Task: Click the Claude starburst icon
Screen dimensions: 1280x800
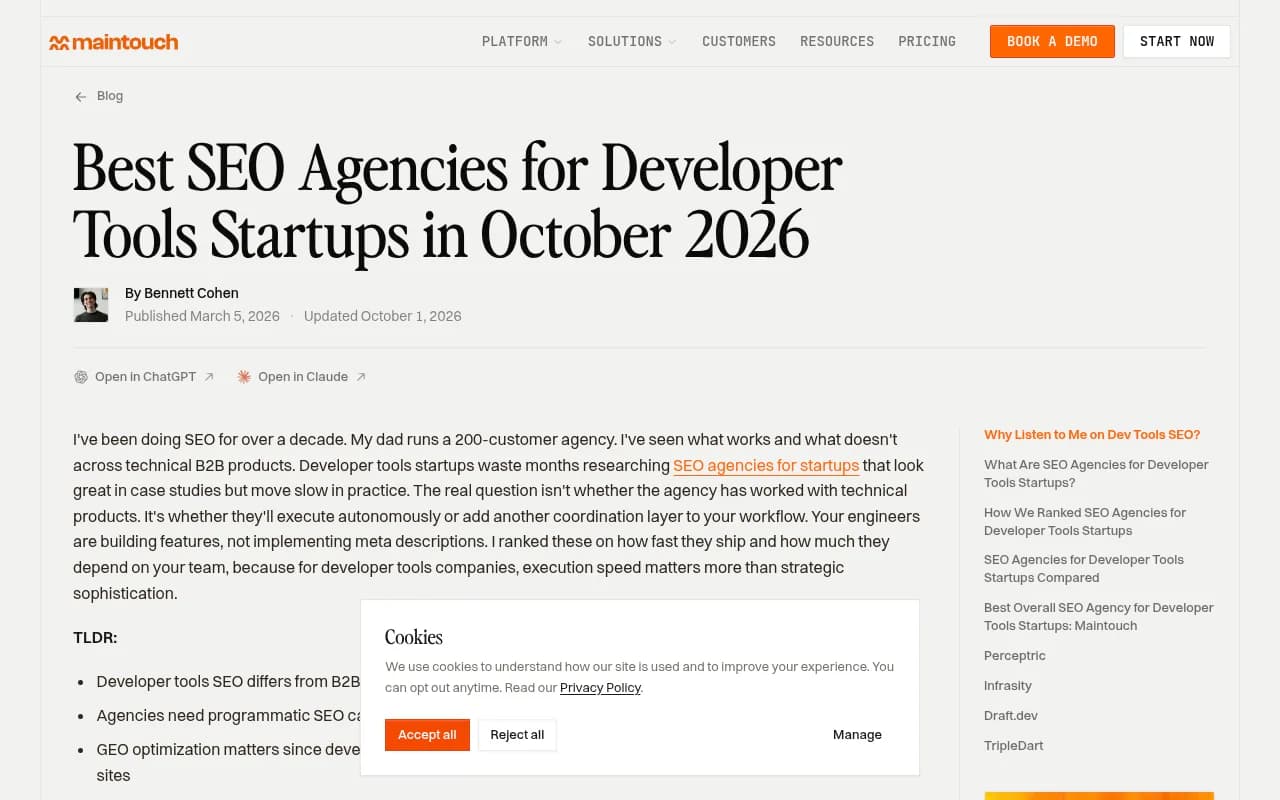Action: tap(244, 377)
